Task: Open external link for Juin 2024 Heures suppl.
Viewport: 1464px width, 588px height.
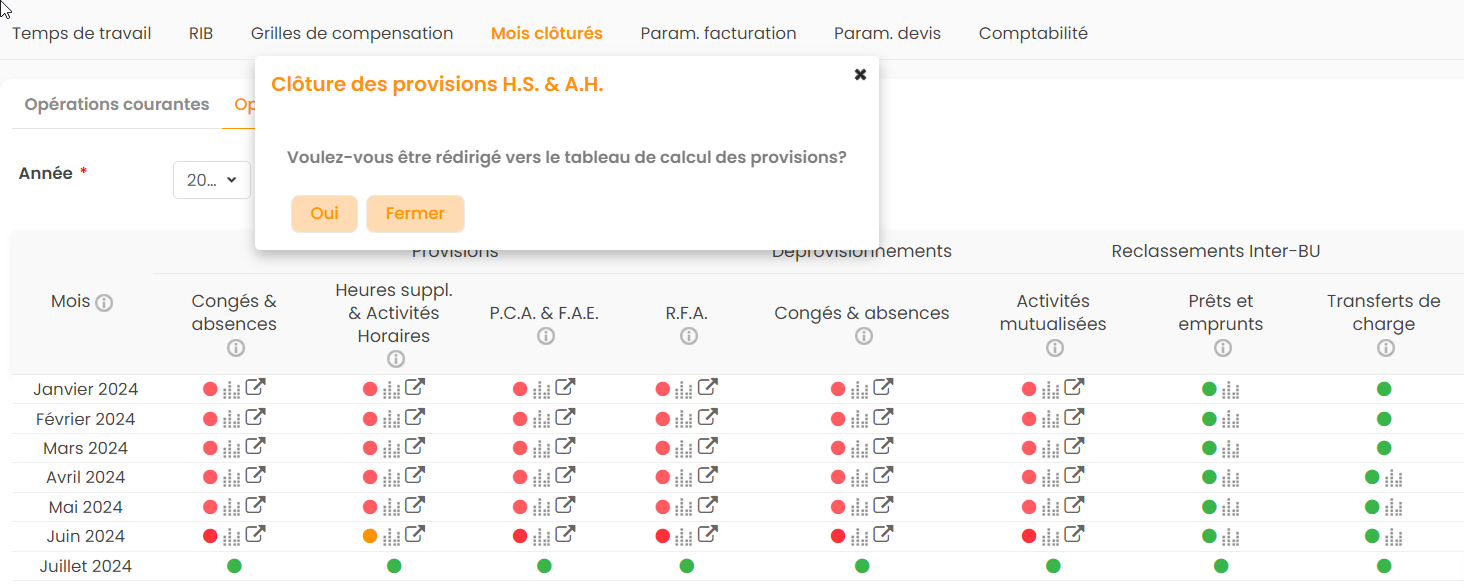Action: [416, 535]
